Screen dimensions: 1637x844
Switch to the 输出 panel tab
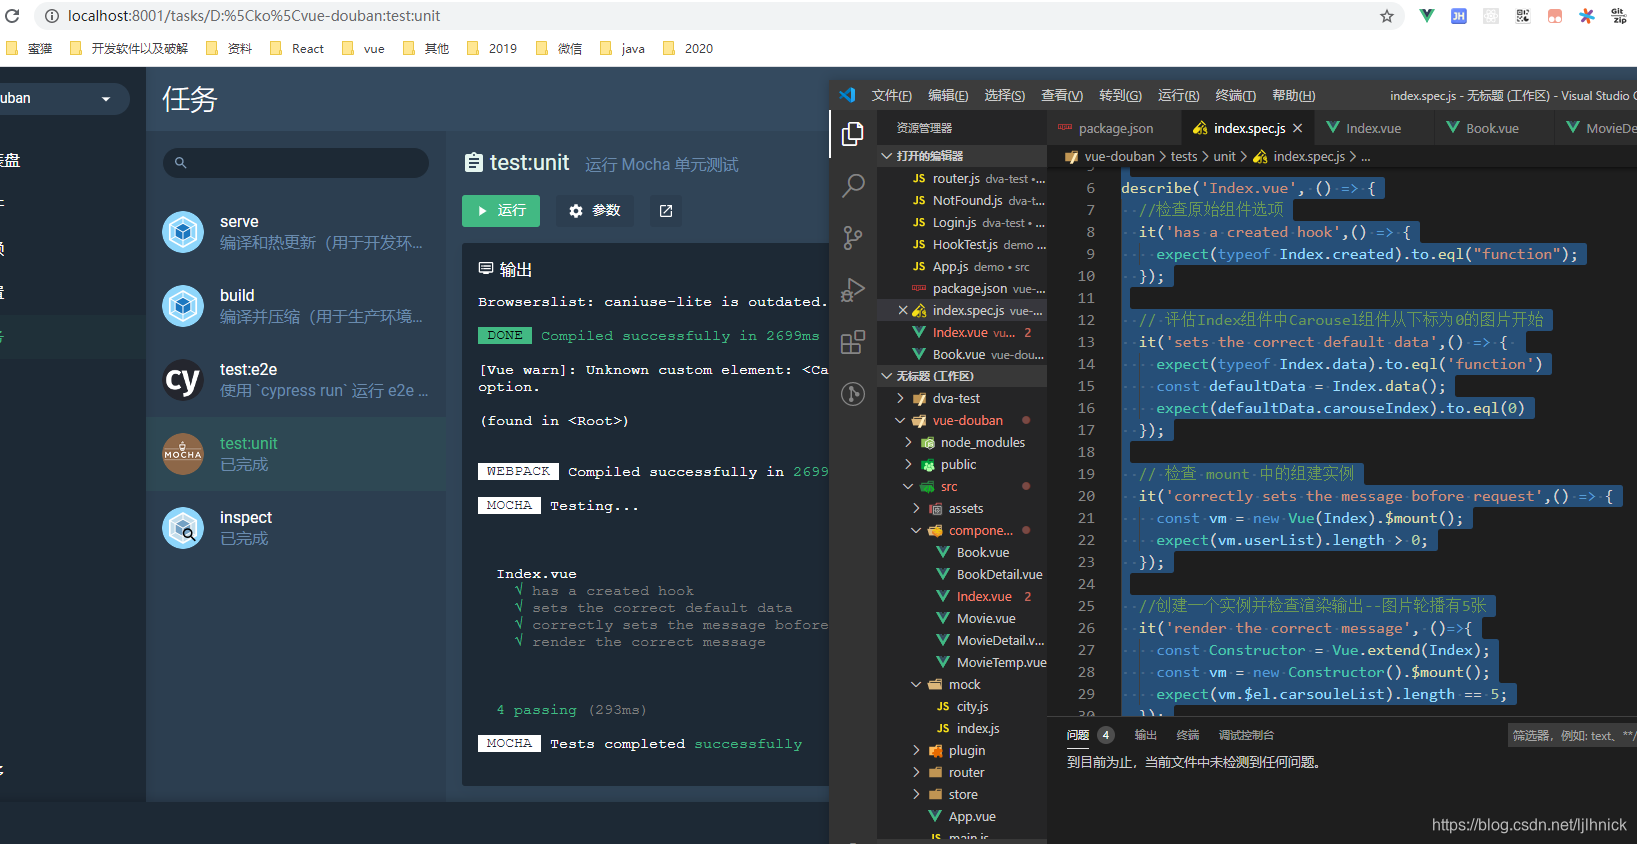tap(1145, 735)
